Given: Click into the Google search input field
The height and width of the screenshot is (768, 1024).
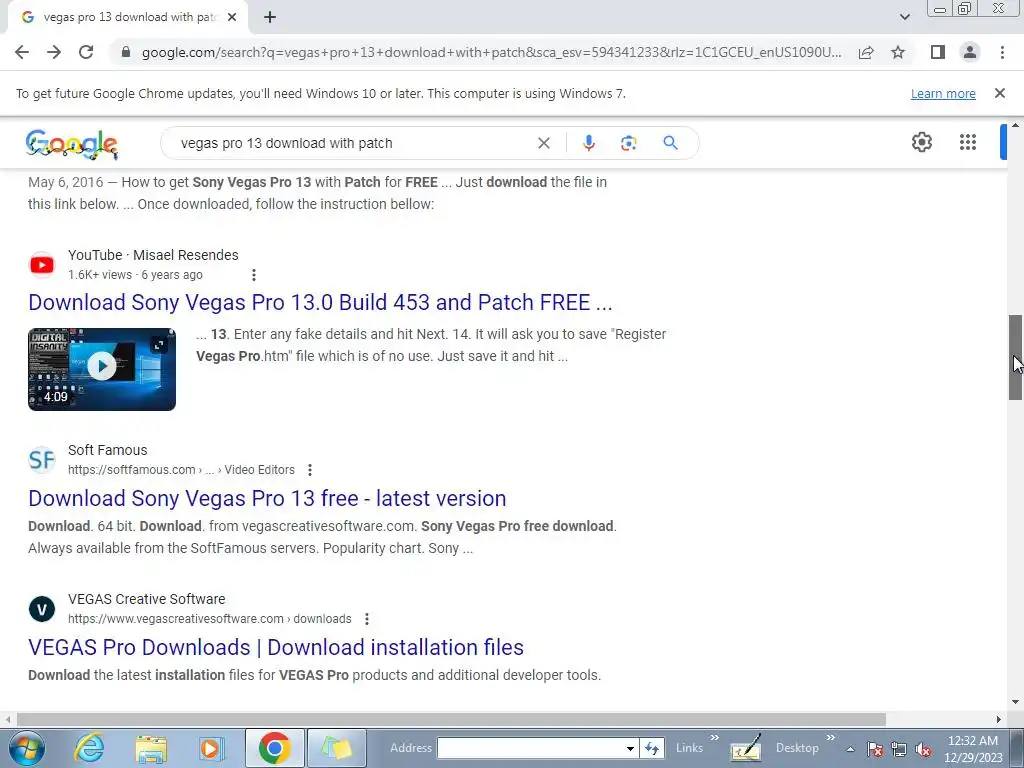Looking at the screenshot, I should coord(353,143).
